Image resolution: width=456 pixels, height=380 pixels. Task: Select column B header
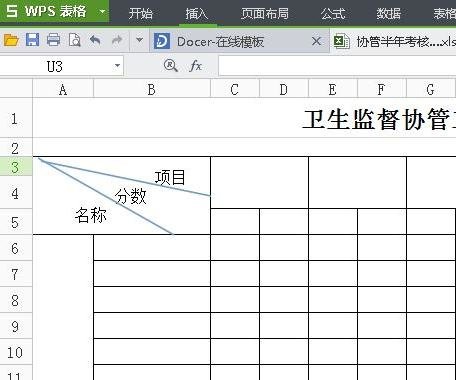pyautogui.click(x=152, y=89)
